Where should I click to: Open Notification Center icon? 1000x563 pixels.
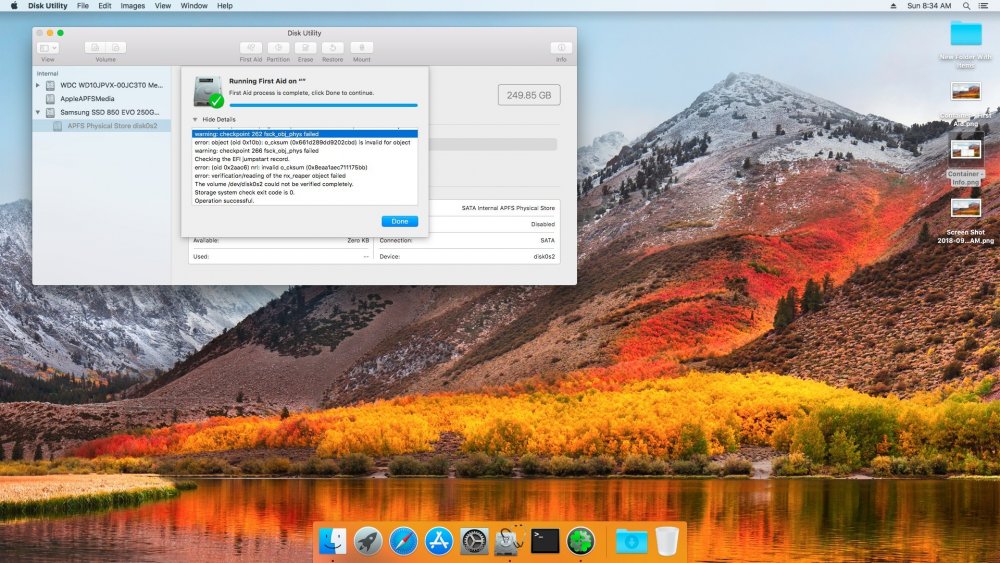[x=983, y=6]
